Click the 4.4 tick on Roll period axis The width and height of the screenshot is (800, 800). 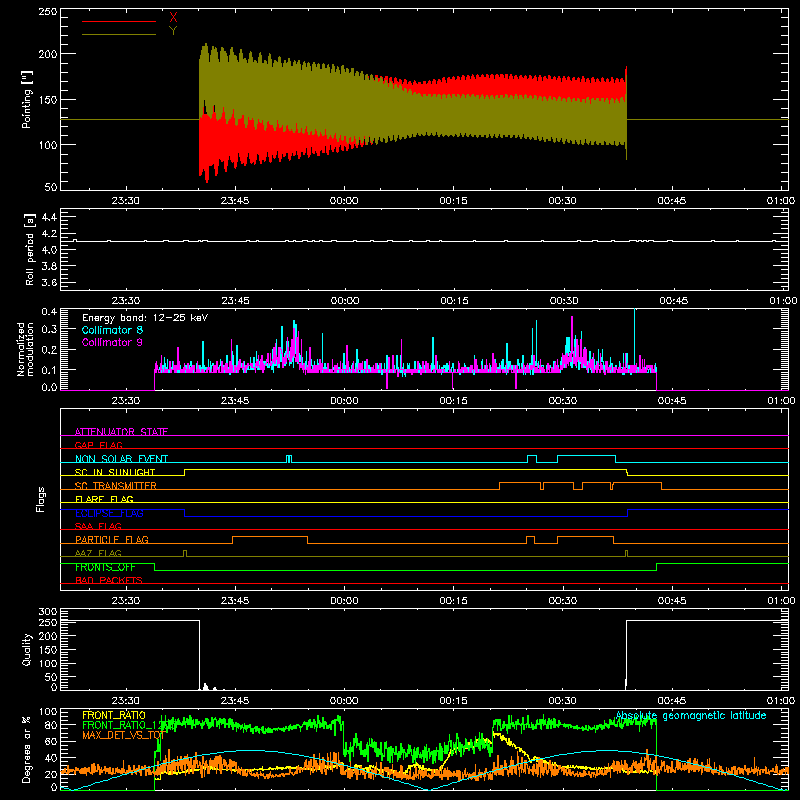49,217
